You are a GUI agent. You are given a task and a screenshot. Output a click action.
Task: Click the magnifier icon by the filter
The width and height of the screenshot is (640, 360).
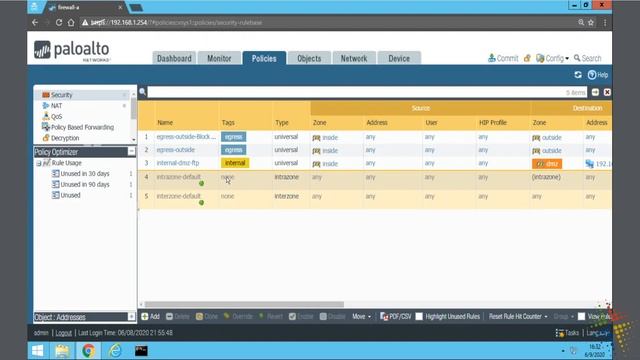(x=142, y=92)
